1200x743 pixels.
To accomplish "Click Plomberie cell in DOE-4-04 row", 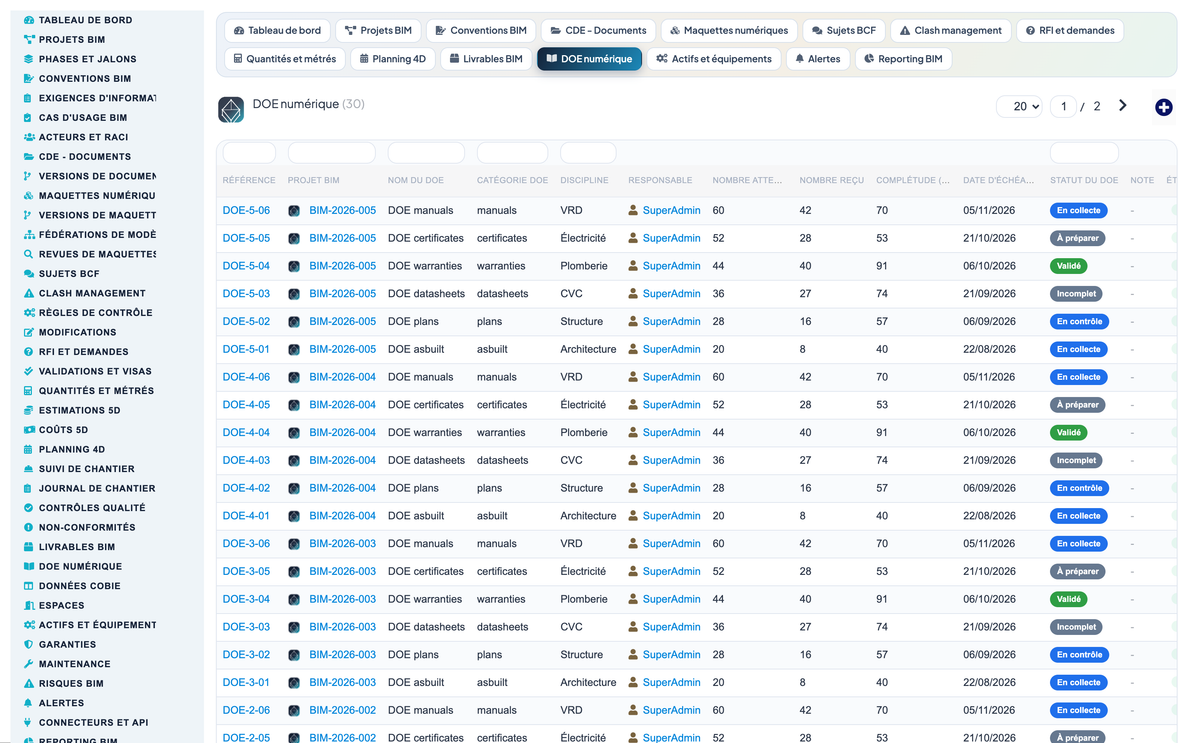I will 584,433.
